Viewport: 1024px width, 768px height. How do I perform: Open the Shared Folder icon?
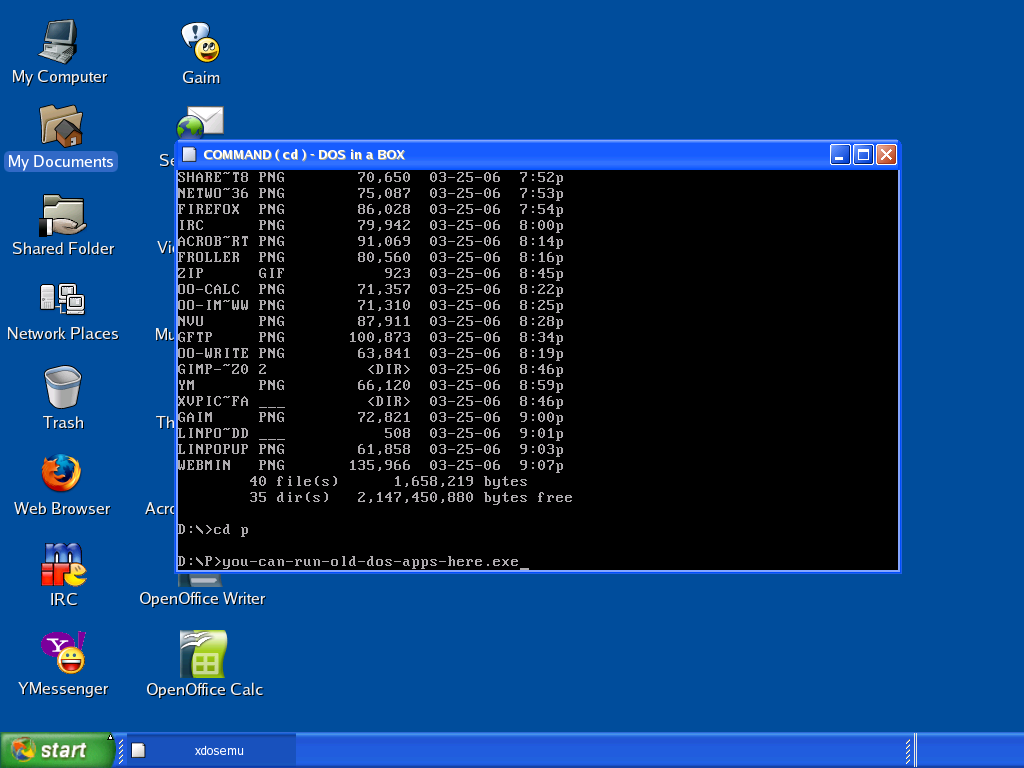tap(63, 214)
